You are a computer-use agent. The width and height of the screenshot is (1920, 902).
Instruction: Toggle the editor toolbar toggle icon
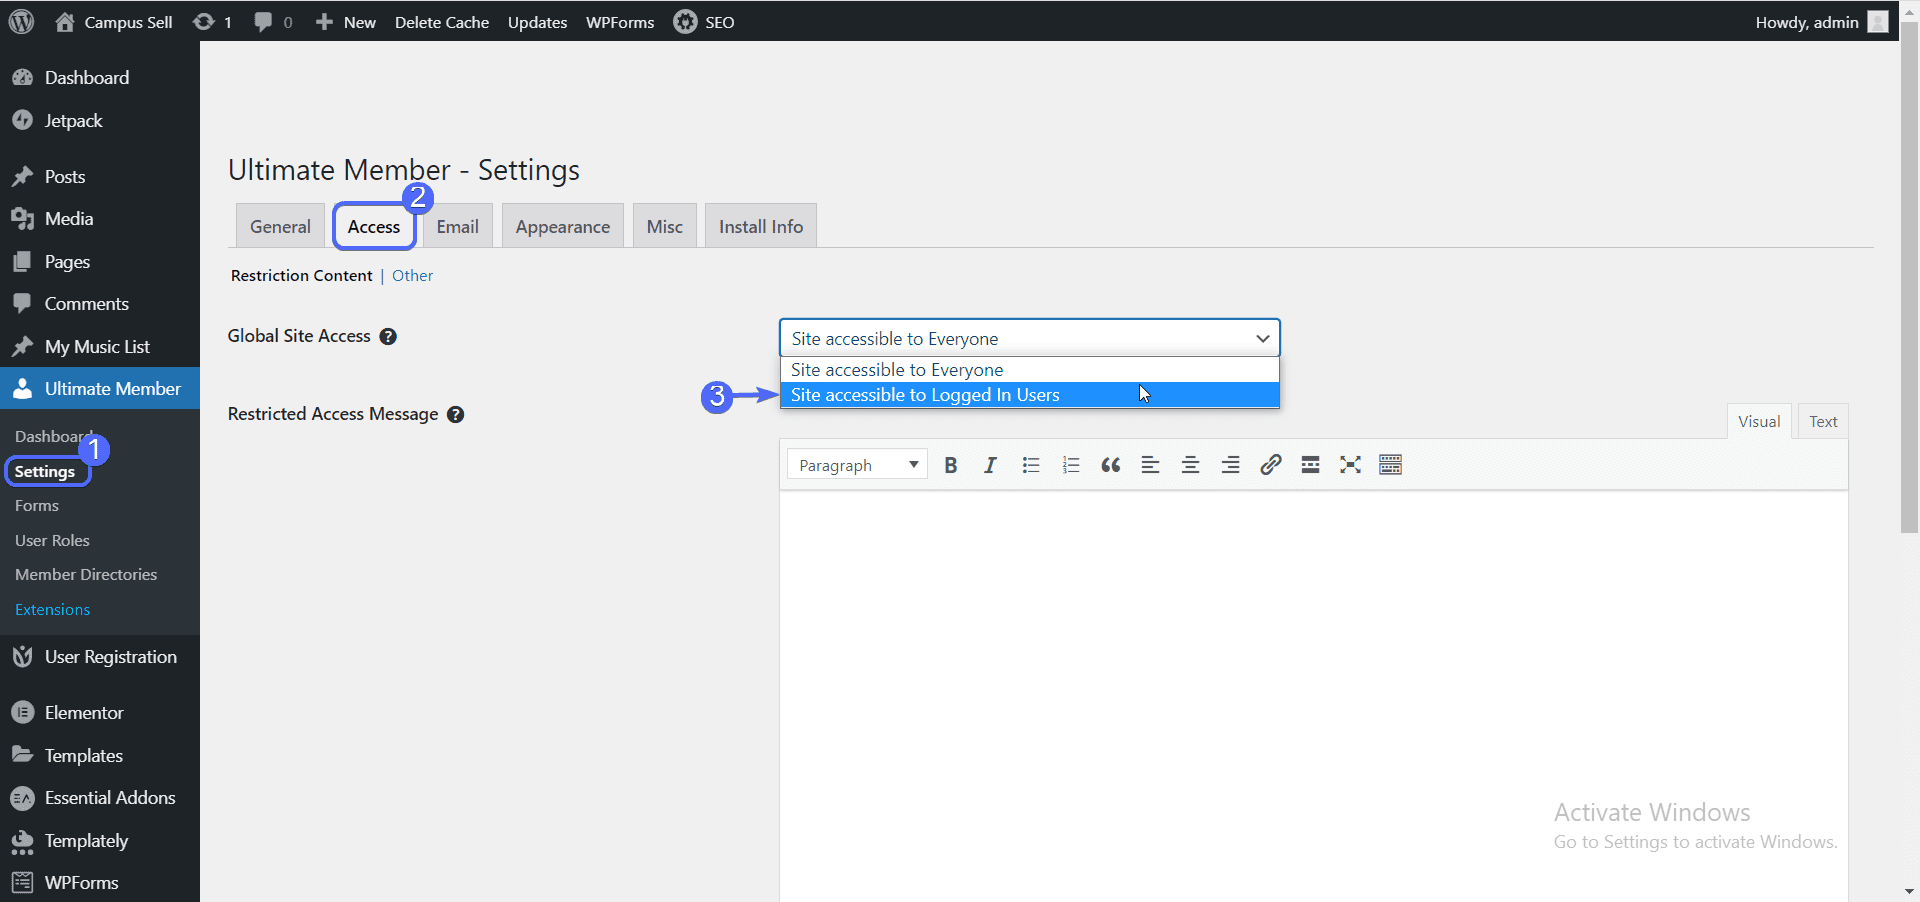pyautogui.click(x=1391, y=465)
